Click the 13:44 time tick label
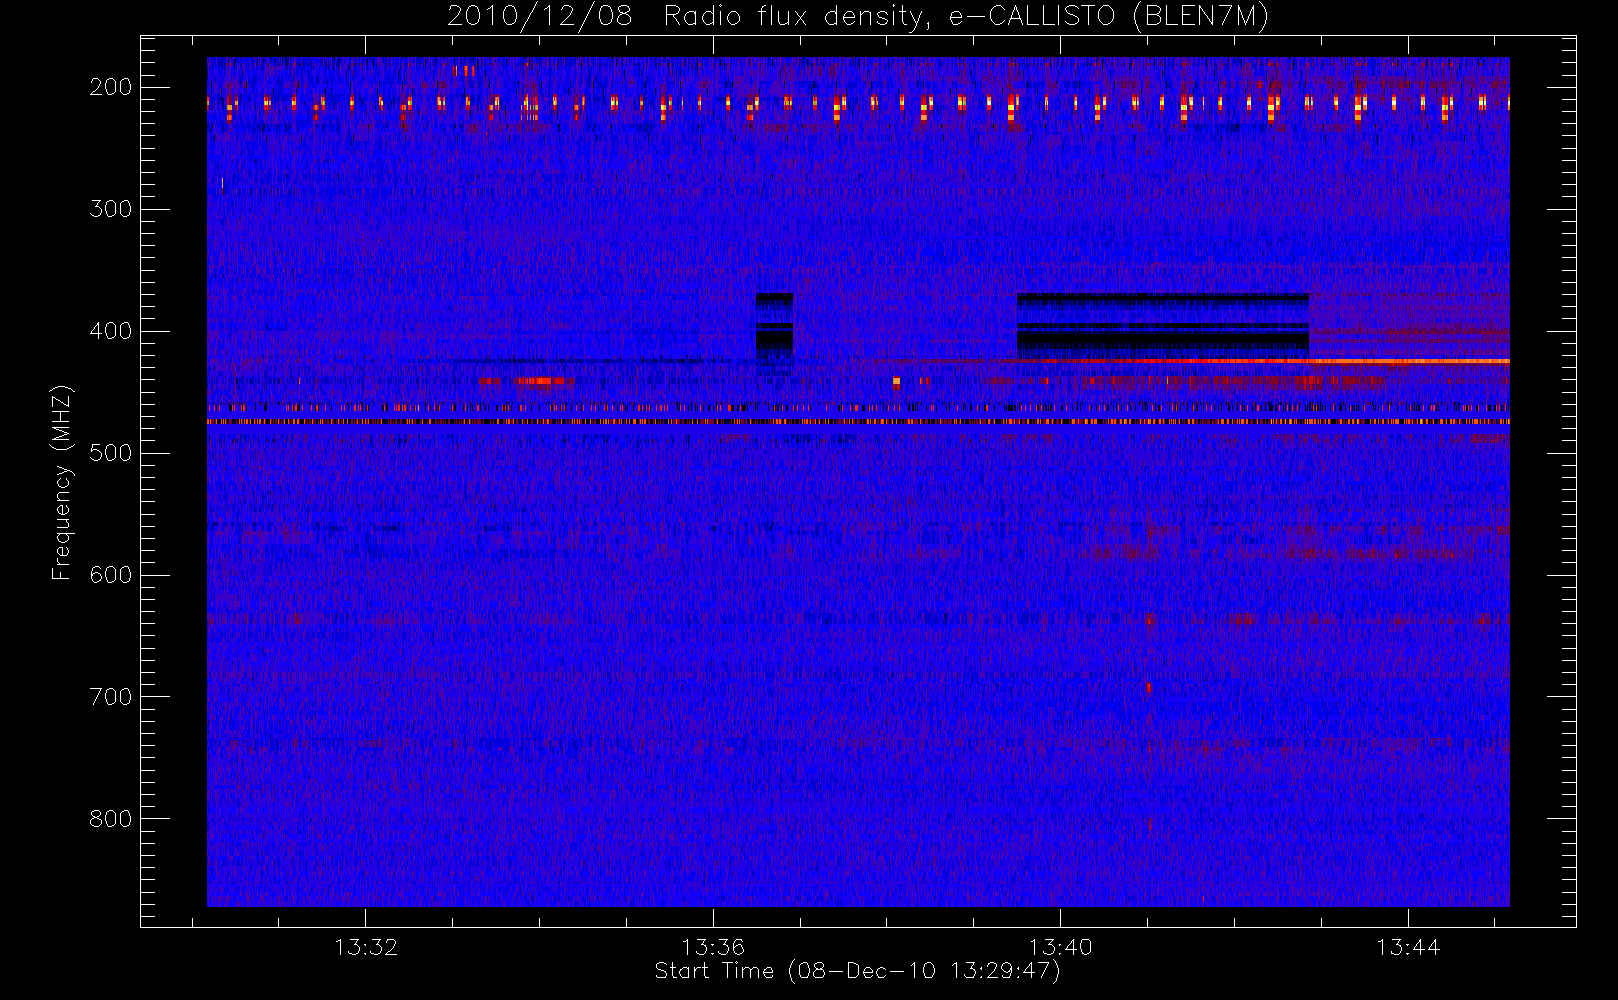Viewport: 1618px width, 1000px height. 1408,947
